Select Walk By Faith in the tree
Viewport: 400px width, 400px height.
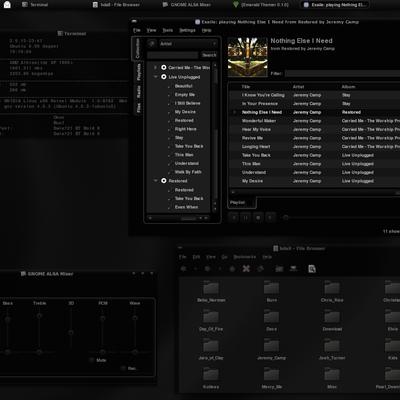click(188, 172)
